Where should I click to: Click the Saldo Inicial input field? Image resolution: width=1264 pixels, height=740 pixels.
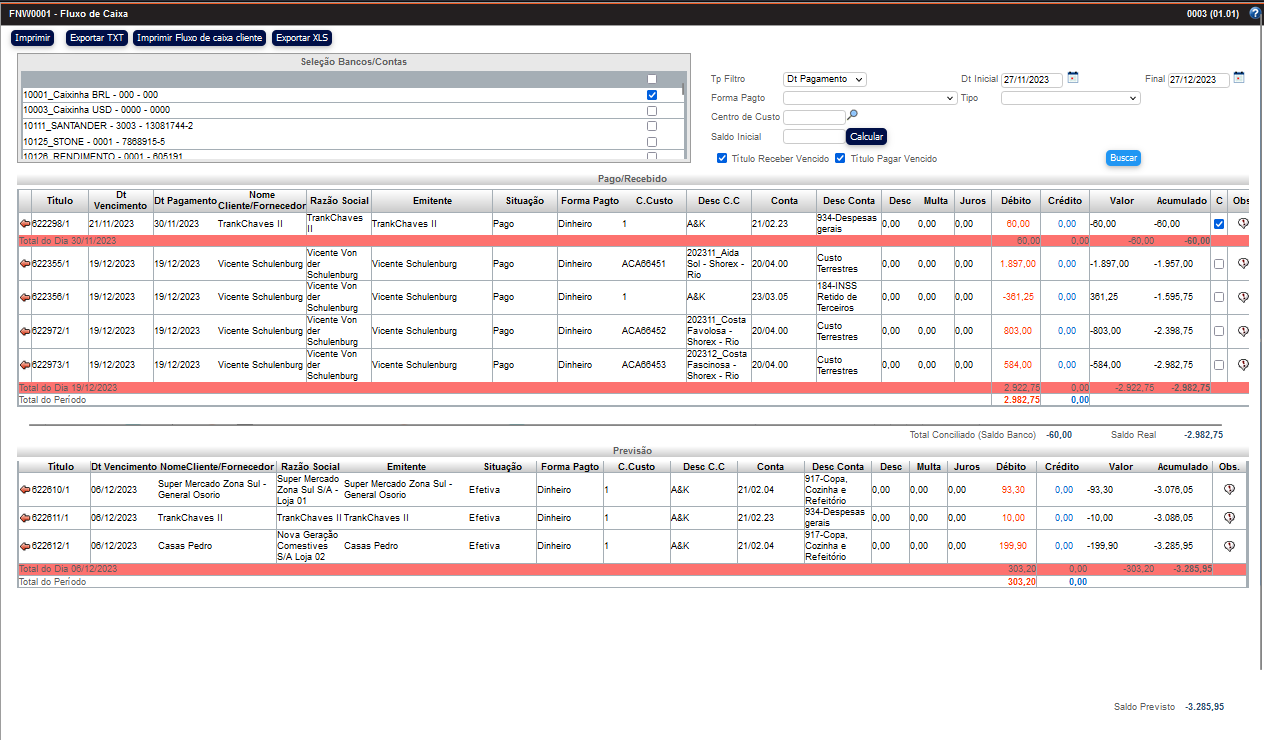click(813, 136)
